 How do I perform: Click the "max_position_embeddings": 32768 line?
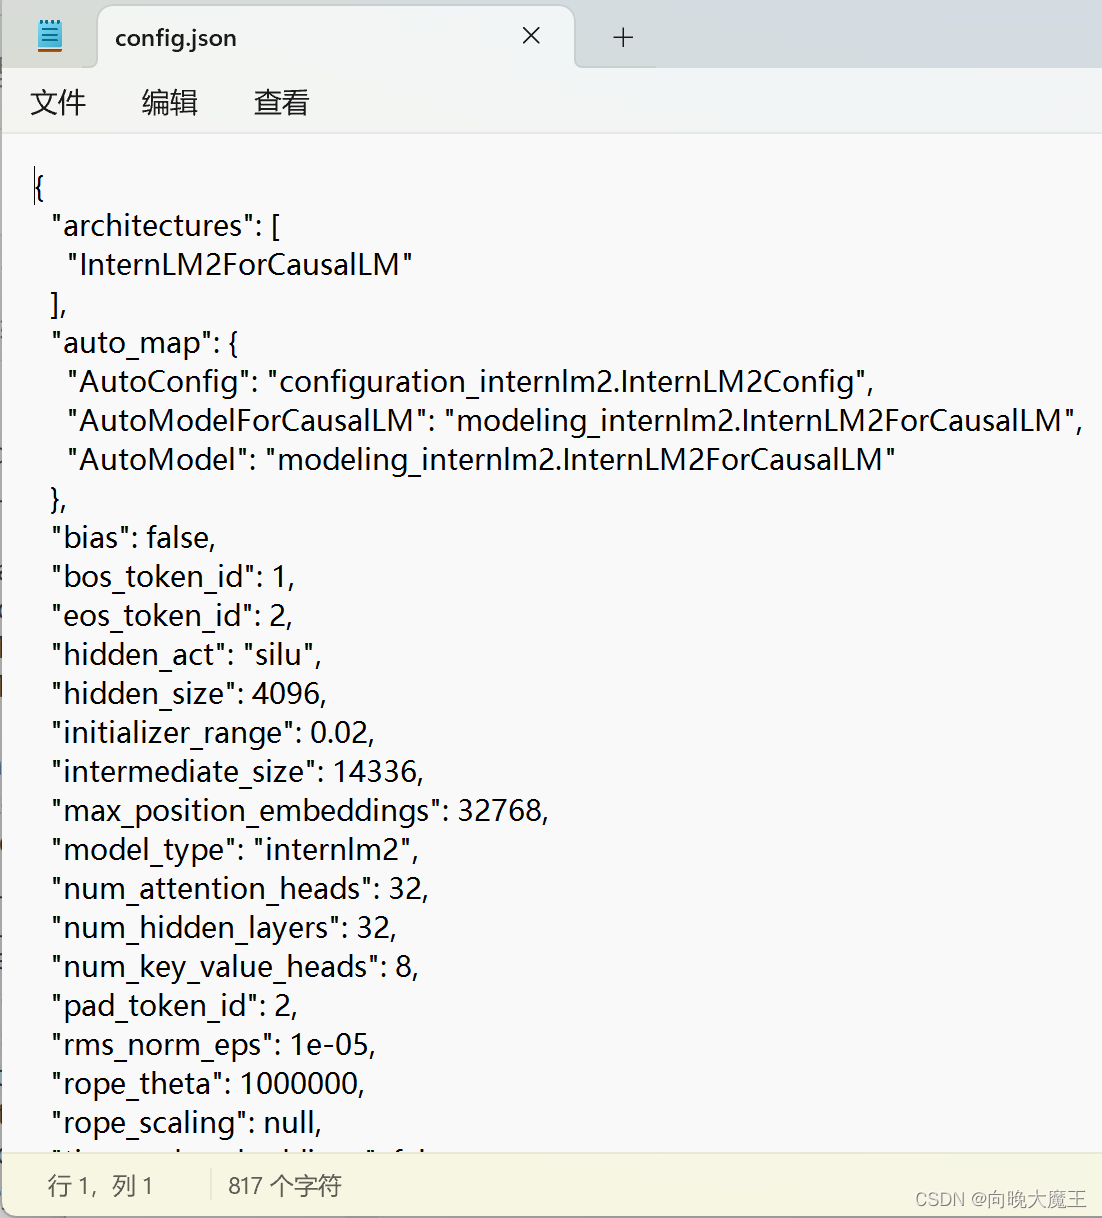coord(300,811)
